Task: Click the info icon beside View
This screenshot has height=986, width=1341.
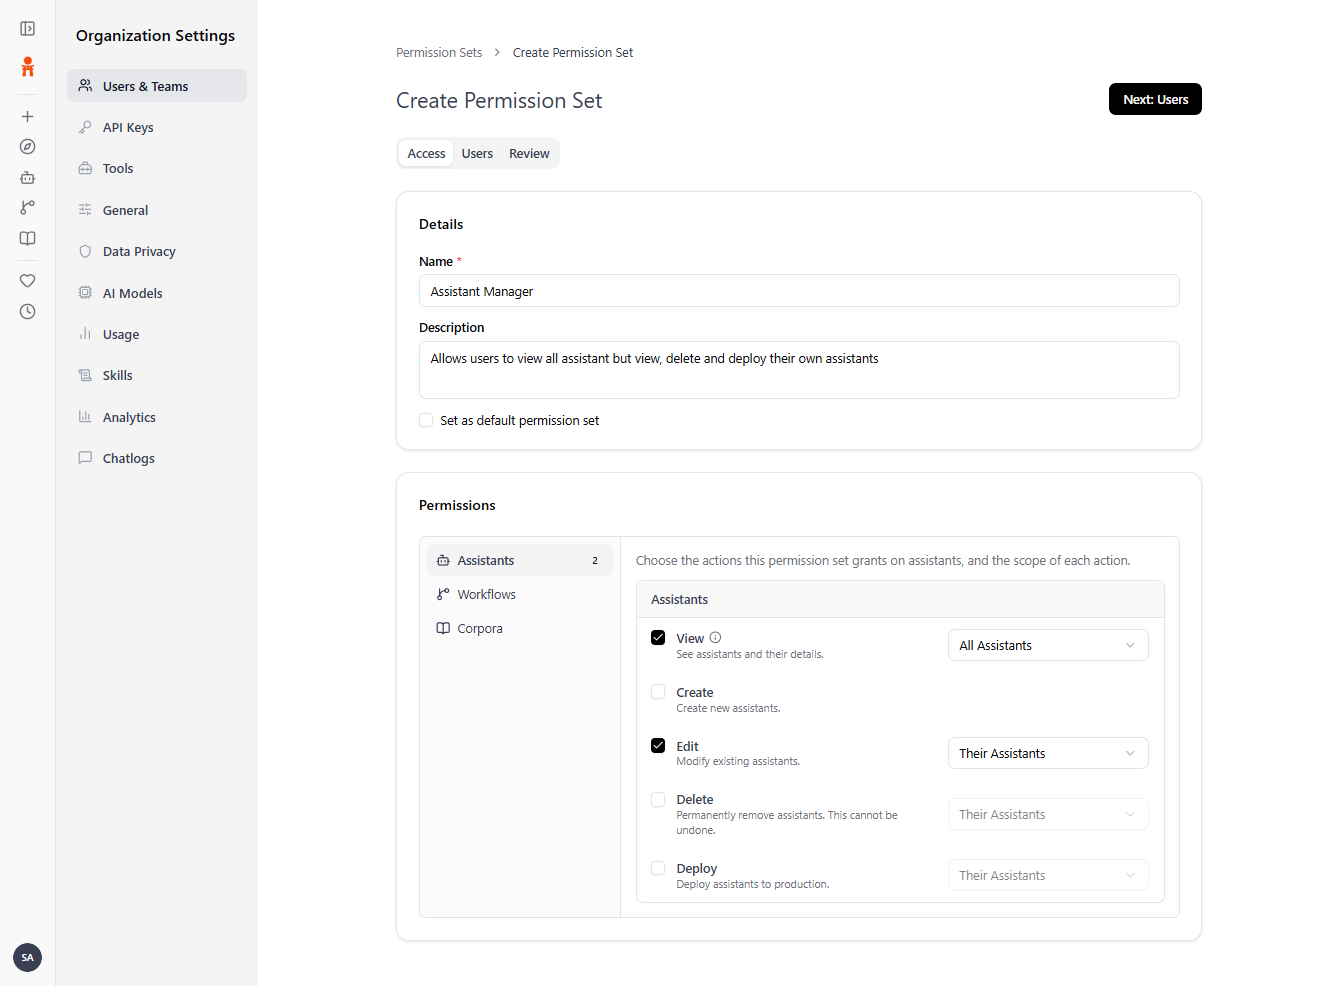Action: click(715, 638)
